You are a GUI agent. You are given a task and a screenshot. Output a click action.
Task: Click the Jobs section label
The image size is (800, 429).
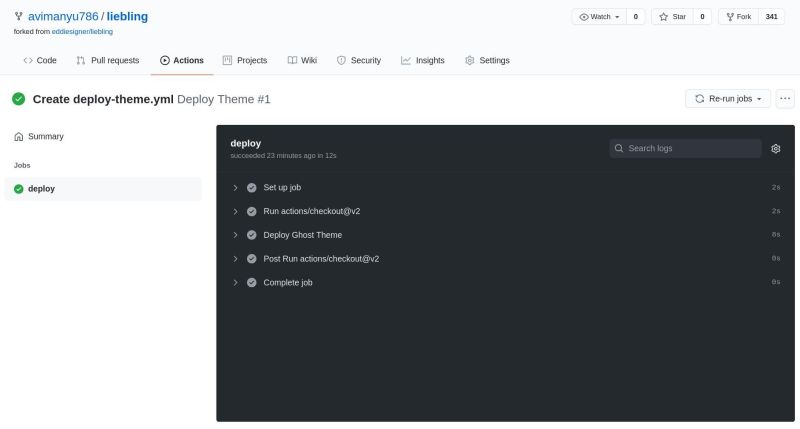pos(22,165)
